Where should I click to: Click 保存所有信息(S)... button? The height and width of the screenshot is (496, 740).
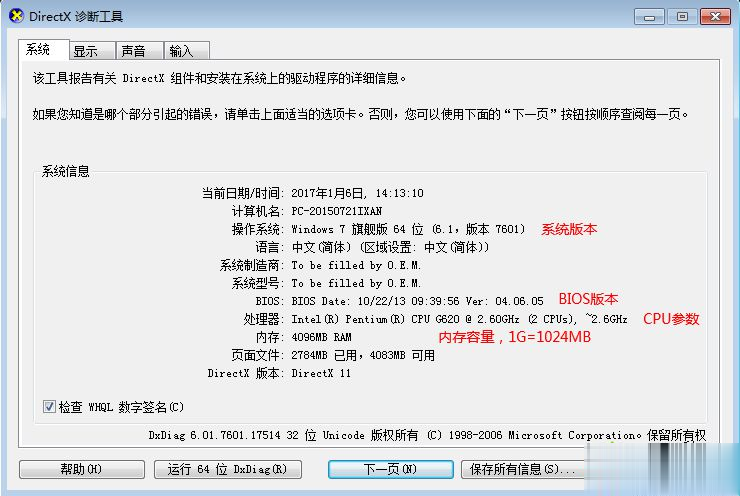coord(522,469)
